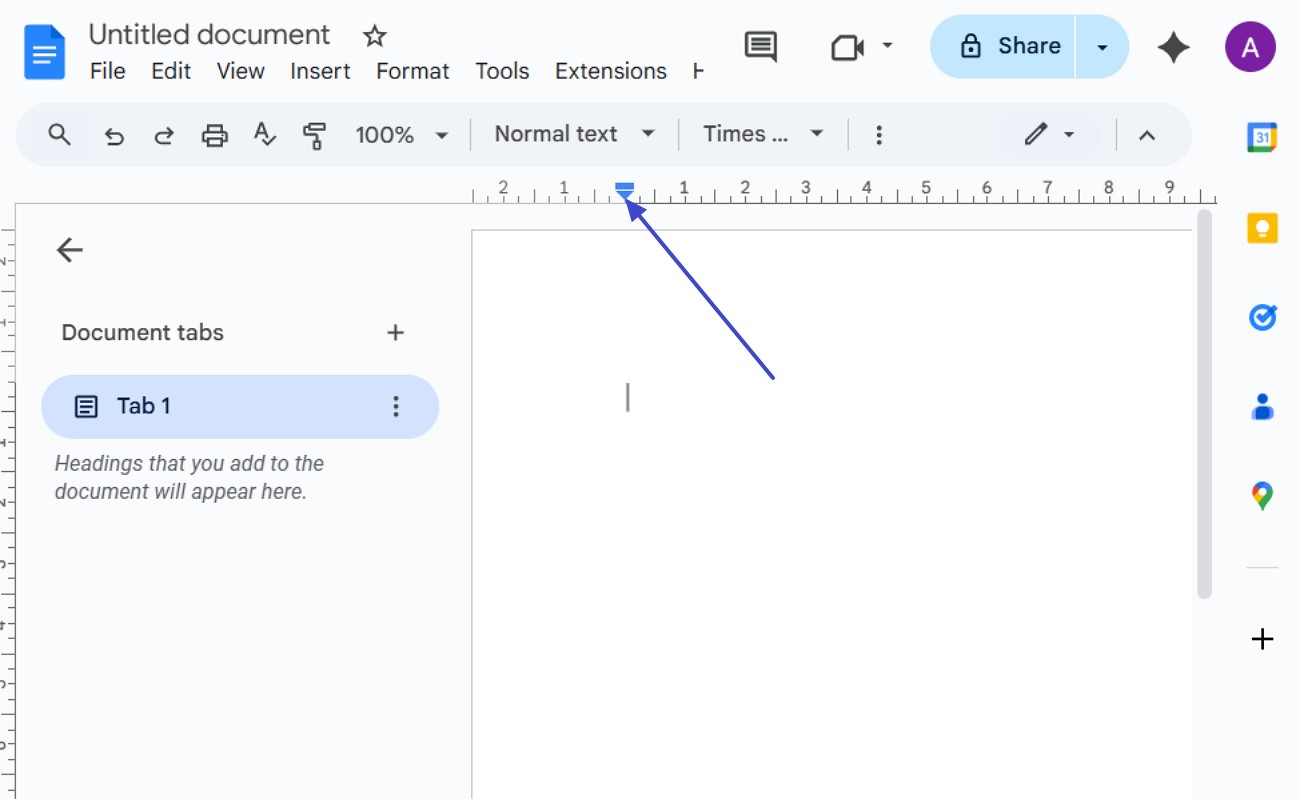Open Google Keep side panel
The height and width of the screenshot is (799, 1300).
[1262, 228]
